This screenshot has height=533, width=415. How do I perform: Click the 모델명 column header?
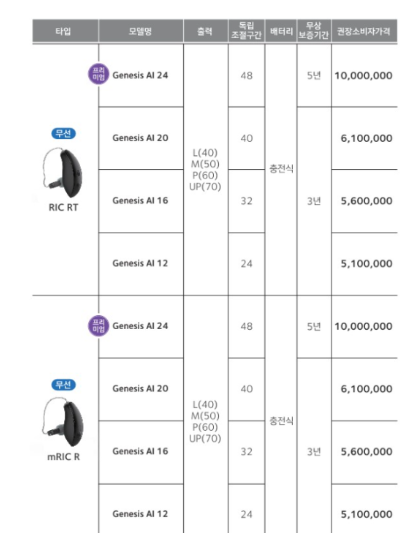141,31
